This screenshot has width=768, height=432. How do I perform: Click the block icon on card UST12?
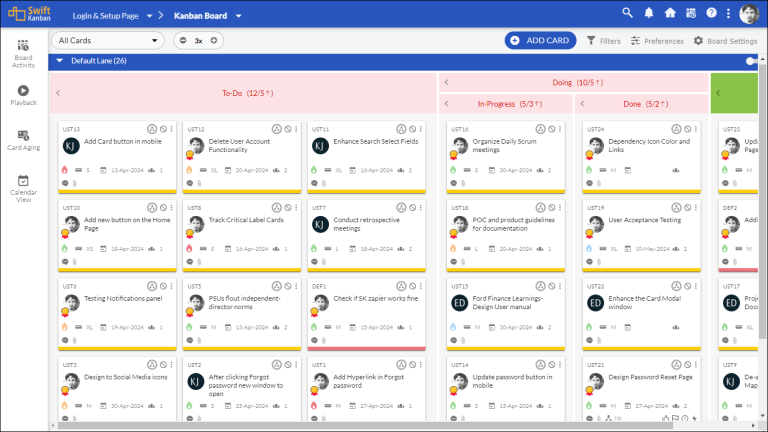[288, 129]
